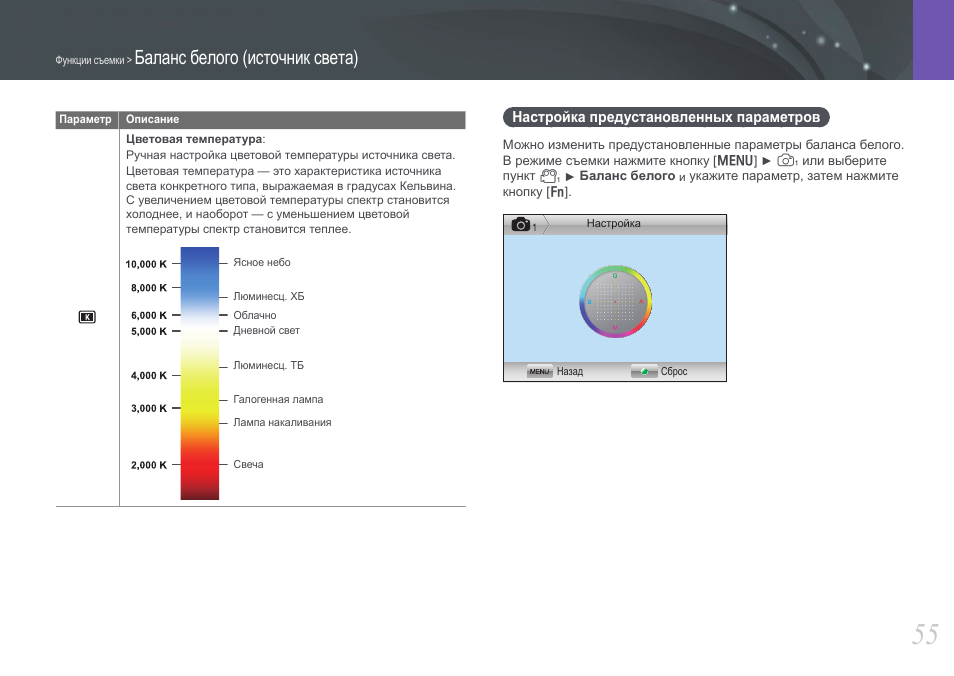Click center of white balance color wheel

pyautogui.click(x=615, y=301)
